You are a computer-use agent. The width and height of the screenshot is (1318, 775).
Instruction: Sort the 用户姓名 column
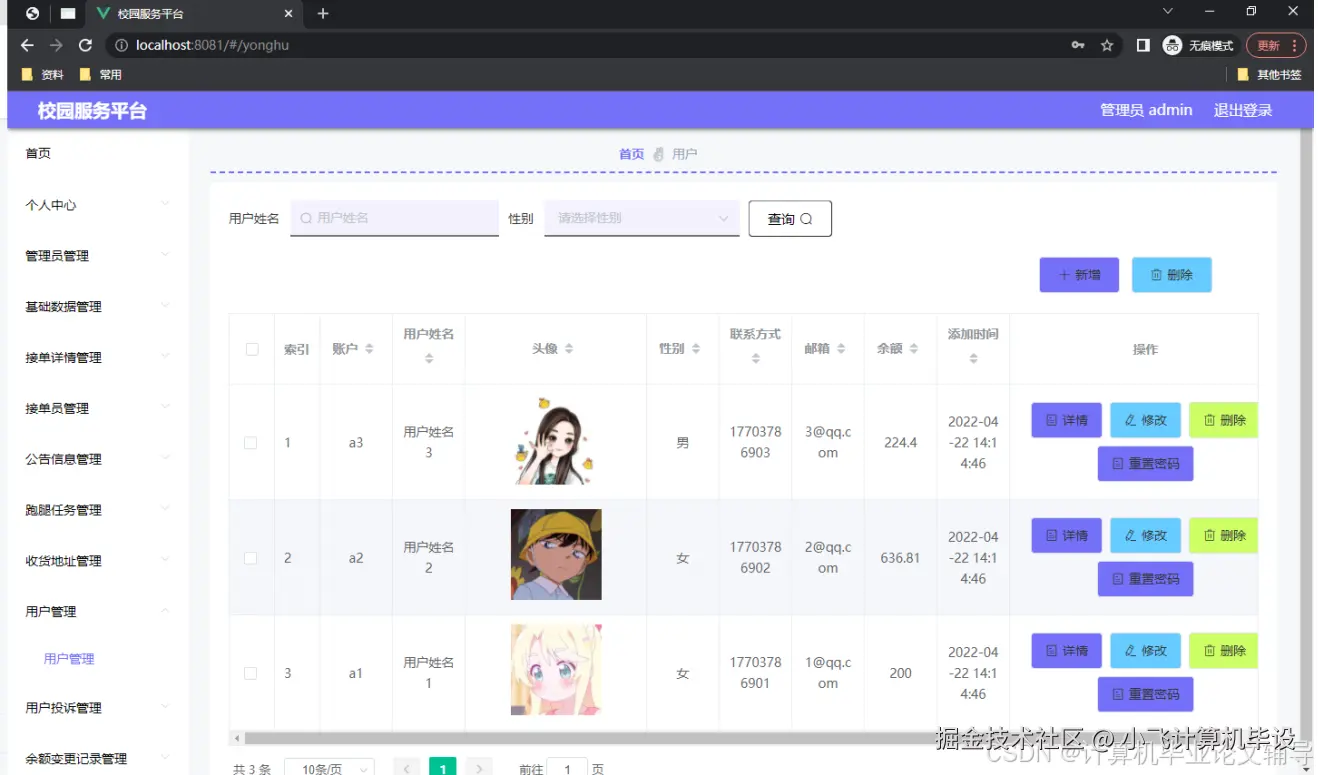click(429, 358)
